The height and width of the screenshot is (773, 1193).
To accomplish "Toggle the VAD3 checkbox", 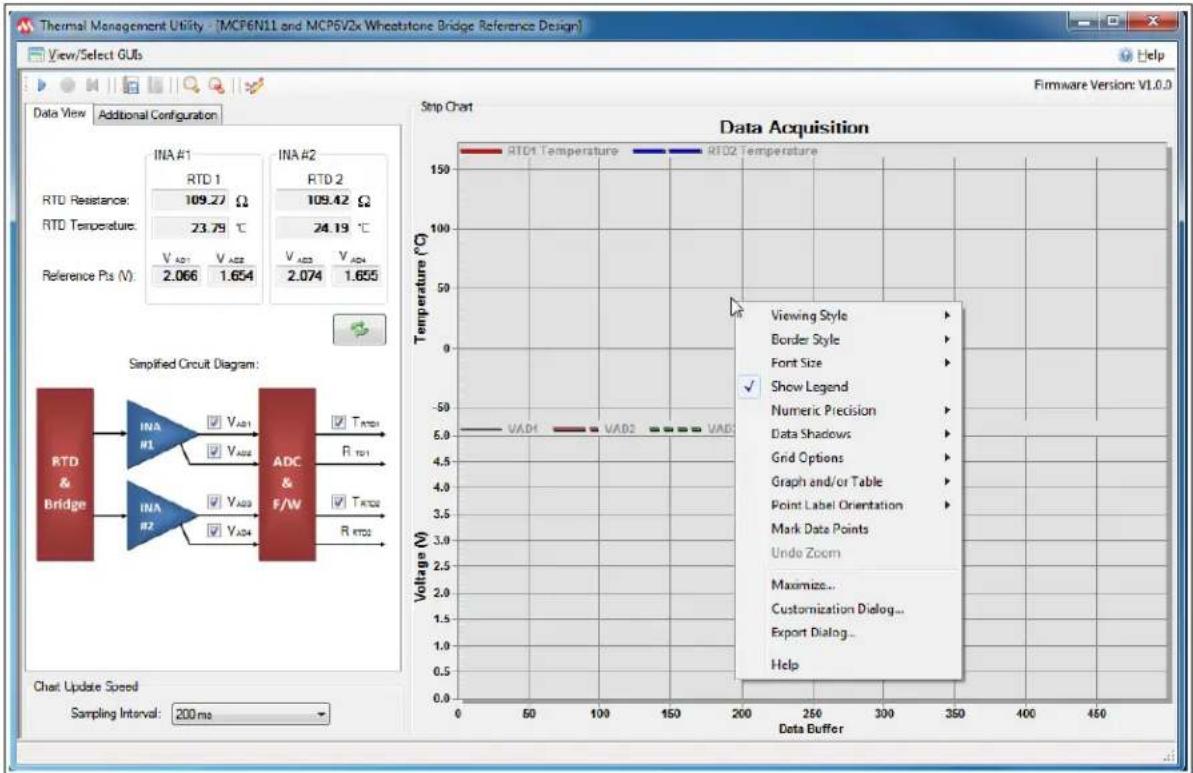I will tap(214, 501).
